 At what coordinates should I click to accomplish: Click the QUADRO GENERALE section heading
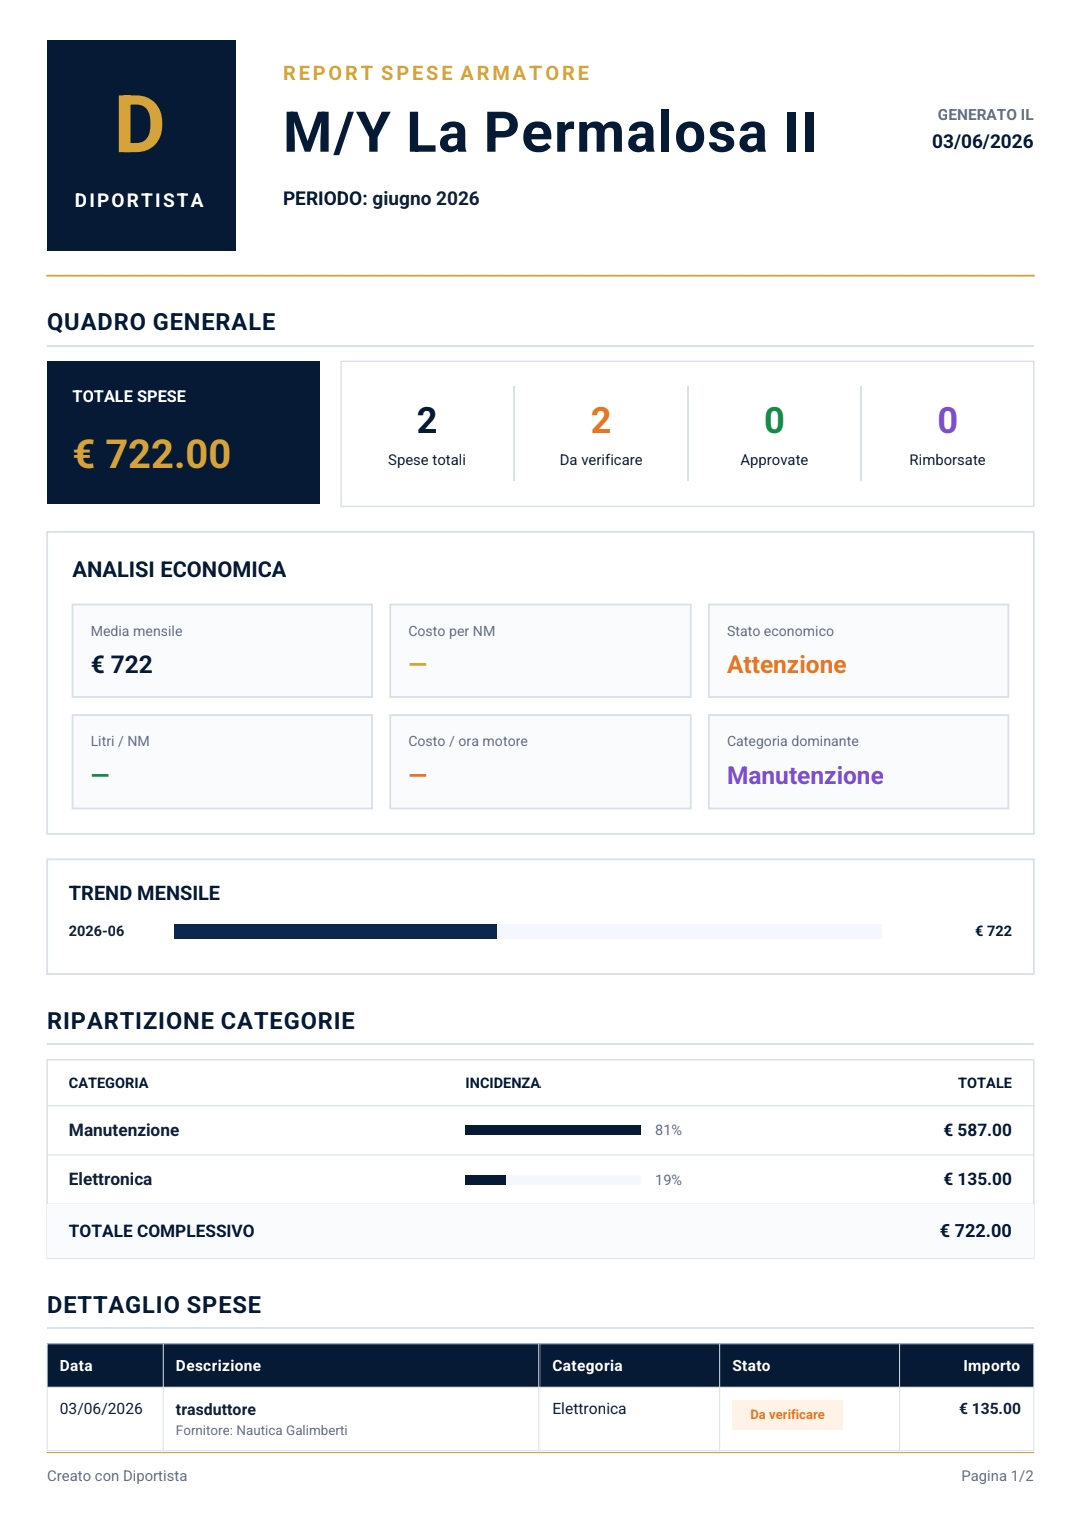point(161,322)
